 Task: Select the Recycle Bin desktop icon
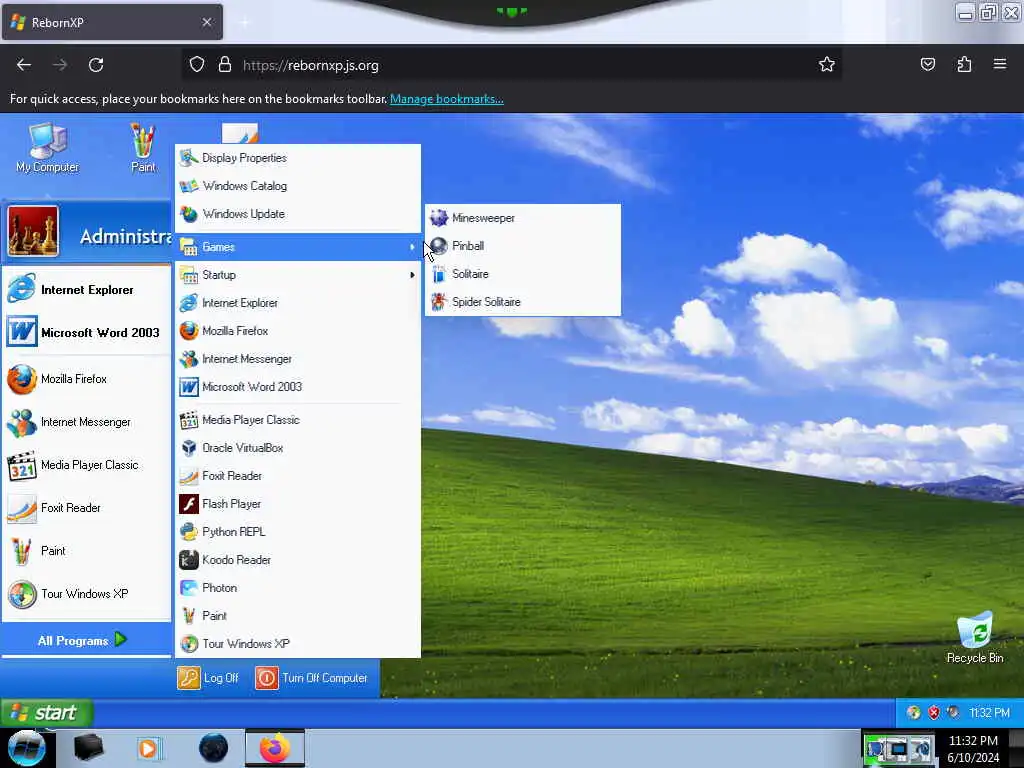tap(975, 637)
